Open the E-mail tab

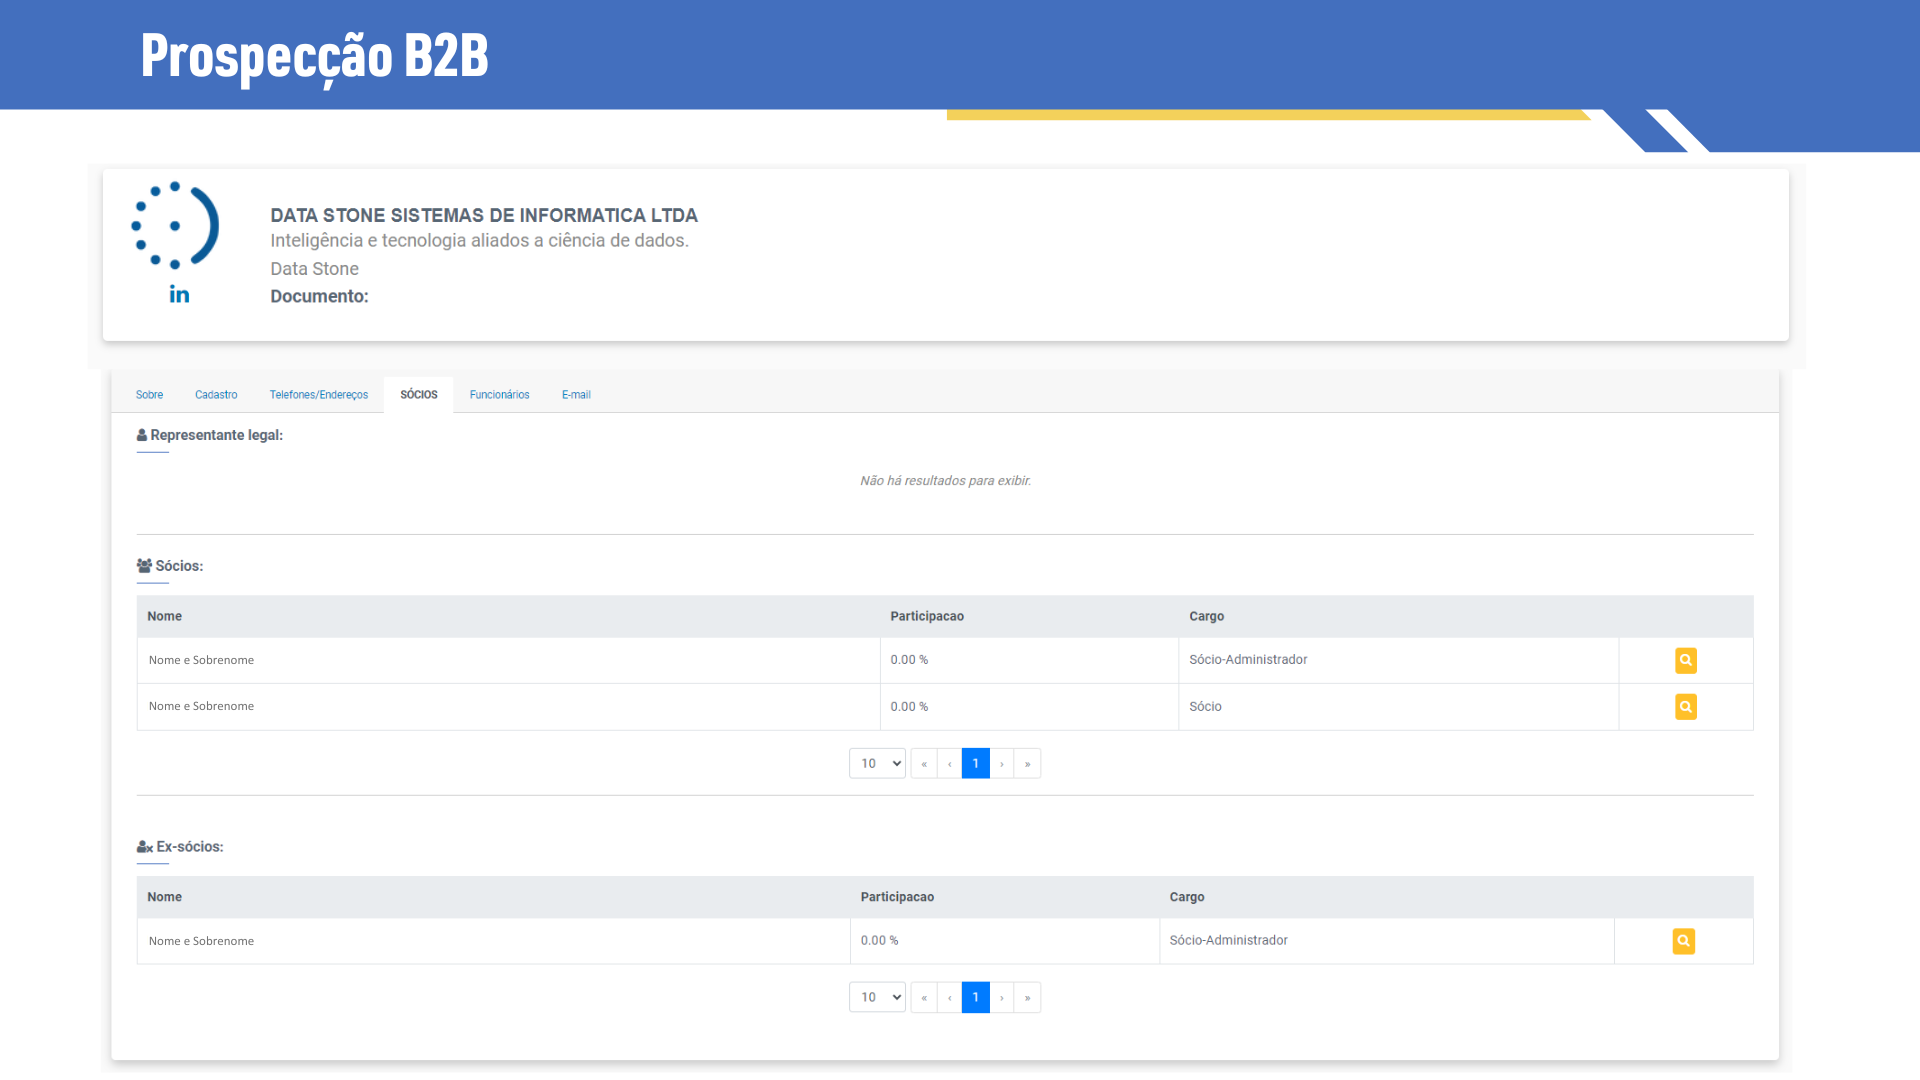[576, 395]
